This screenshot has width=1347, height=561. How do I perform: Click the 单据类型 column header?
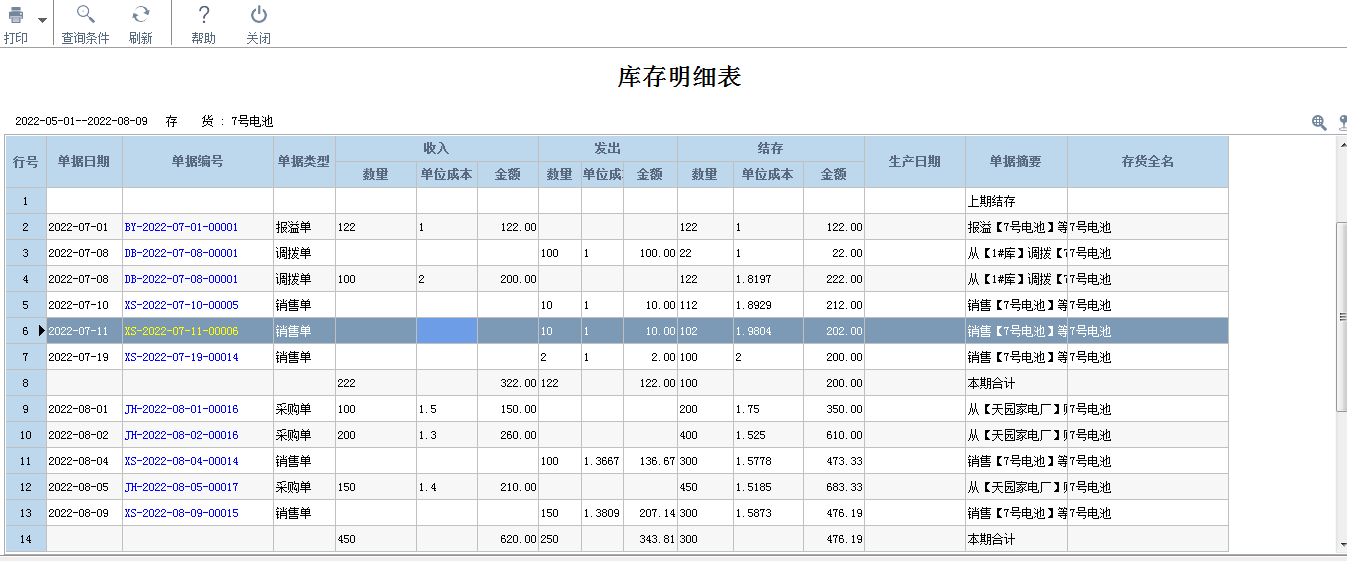[x=304, y=162]
